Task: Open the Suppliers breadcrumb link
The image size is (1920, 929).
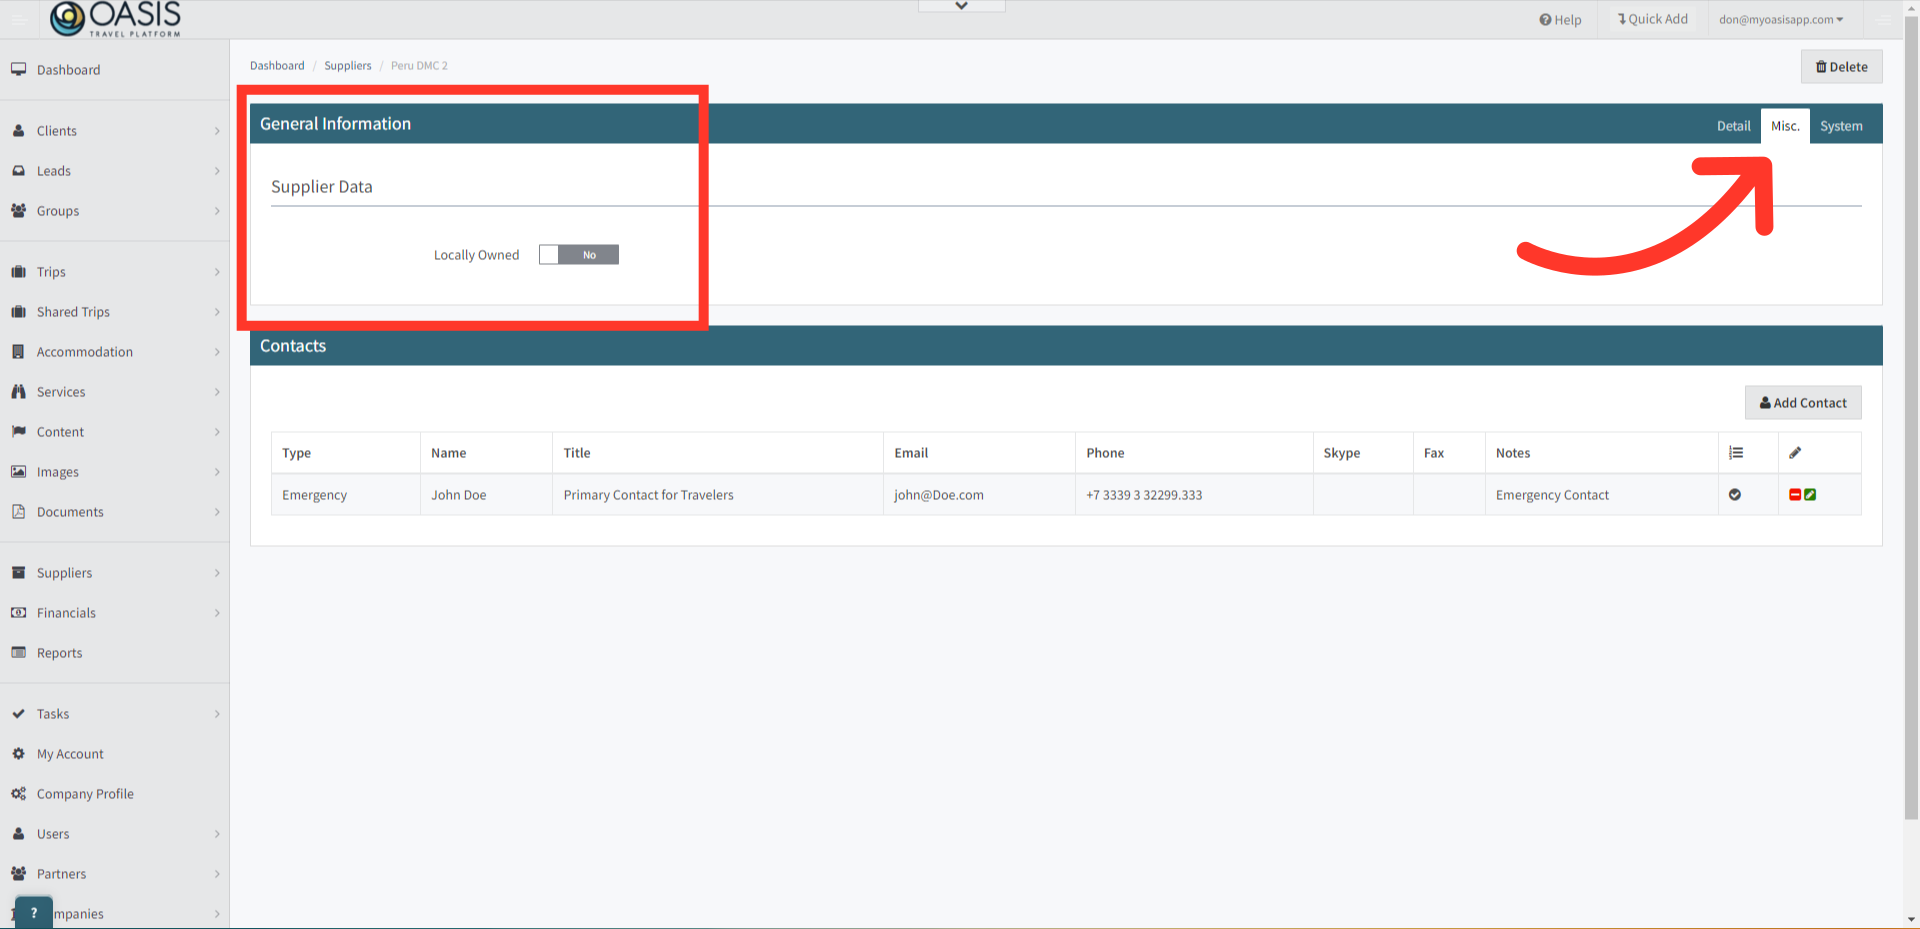Action: [348, 66]
